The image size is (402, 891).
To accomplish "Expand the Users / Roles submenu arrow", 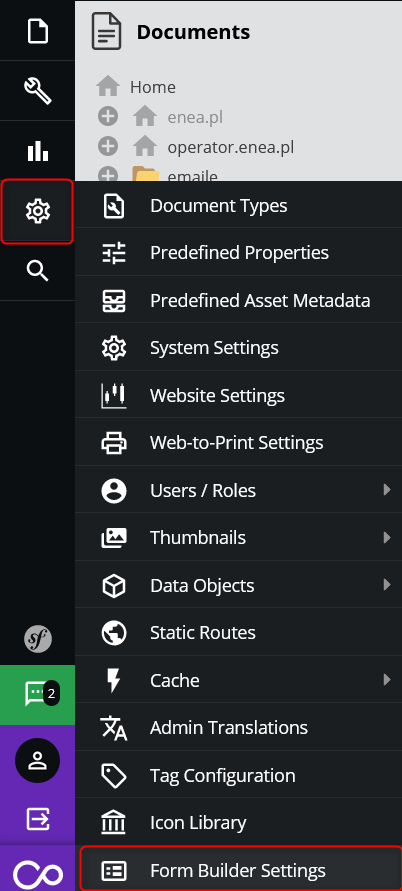I will [387, 489].
